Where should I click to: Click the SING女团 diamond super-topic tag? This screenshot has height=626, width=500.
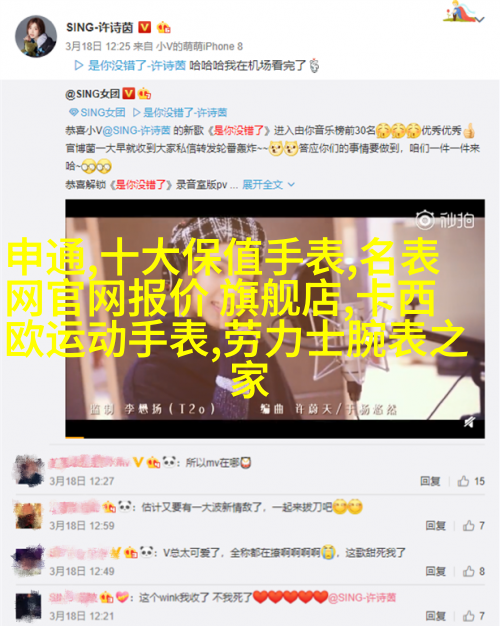click(x=97, y=113)
